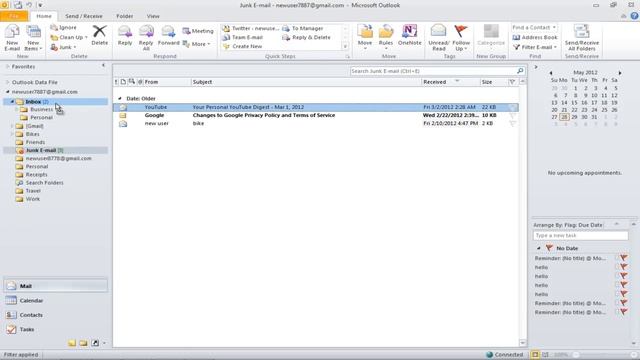Open the Rules menu
The width and height of the screenshot is (640, 360).
click(385, 37)
